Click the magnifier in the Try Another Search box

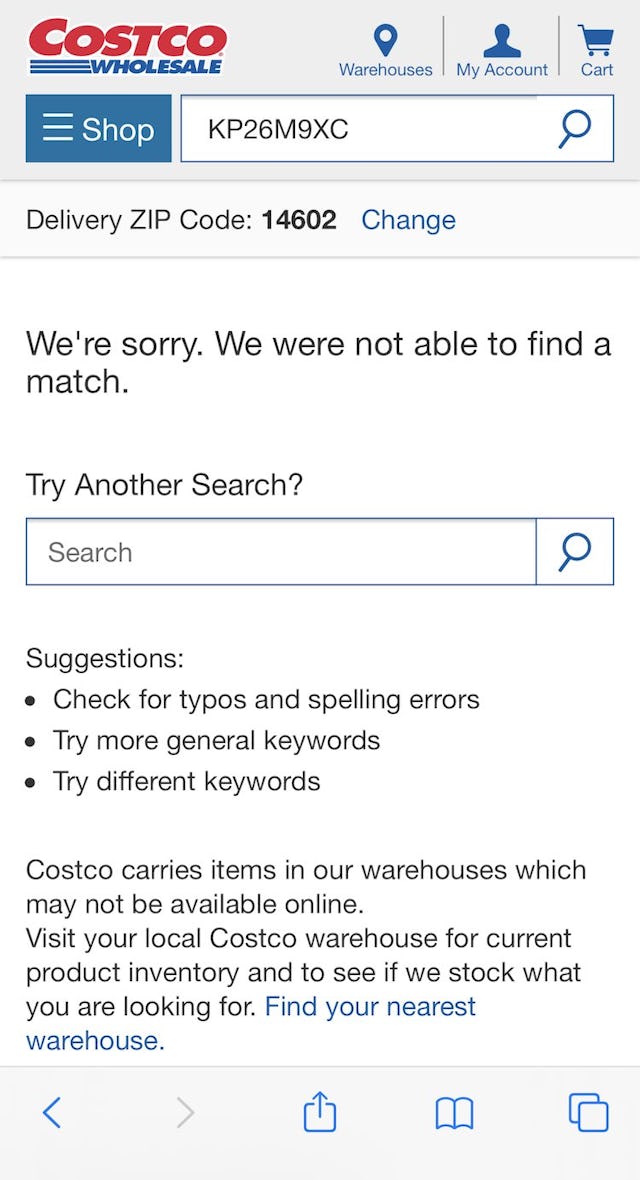(x=575, y=551)
